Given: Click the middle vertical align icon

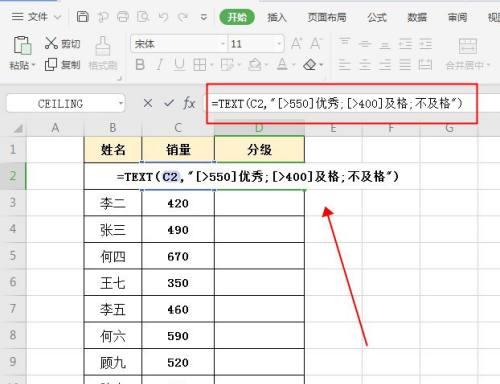Looking at the screenshot, I should click(365, 44).
